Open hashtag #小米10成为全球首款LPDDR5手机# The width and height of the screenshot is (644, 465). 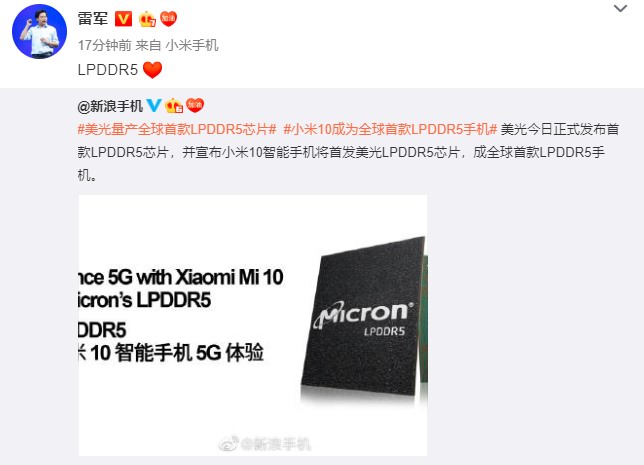(x=390, y=129)
